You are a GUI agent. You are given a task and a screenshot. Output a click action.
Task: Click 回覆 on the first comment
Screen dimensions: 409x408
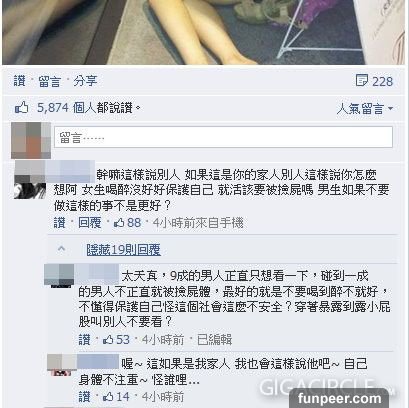(90, 223)
